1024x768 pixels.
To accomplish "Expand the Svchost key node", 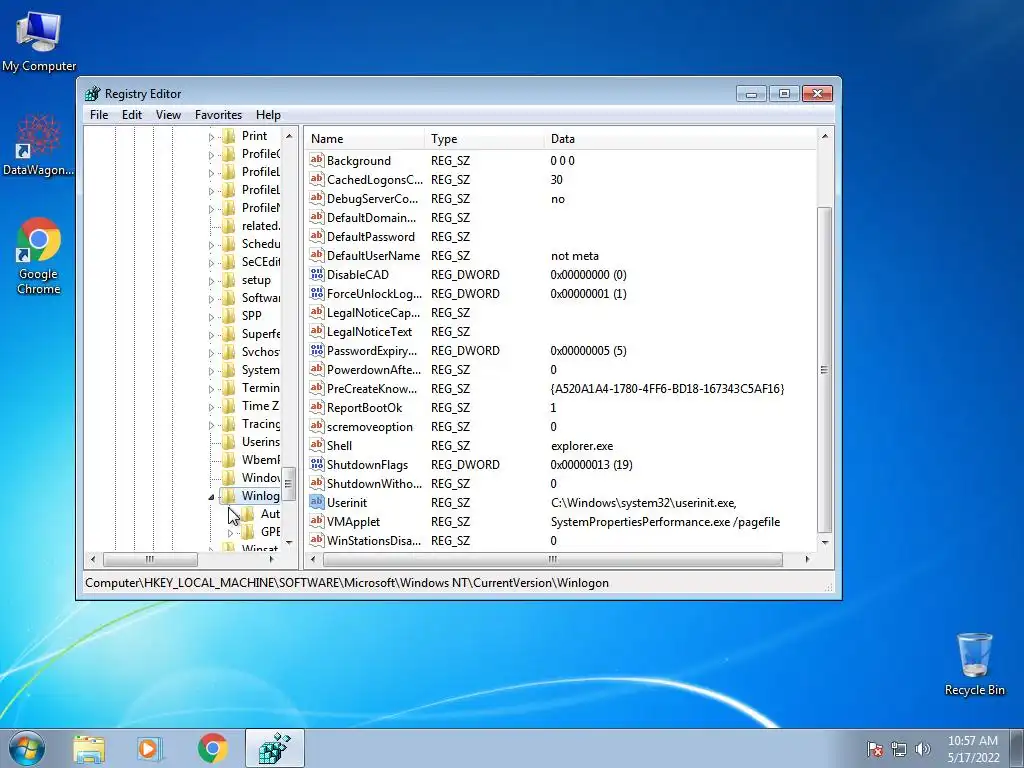I will coord(211,353).
